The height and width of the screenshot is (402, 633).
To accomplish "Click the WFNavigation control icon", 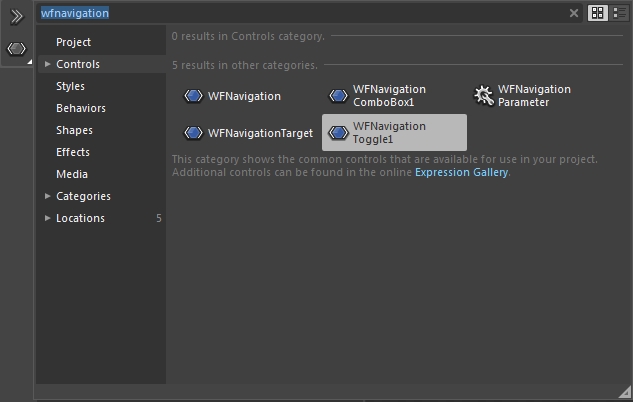I will (193, 96).
